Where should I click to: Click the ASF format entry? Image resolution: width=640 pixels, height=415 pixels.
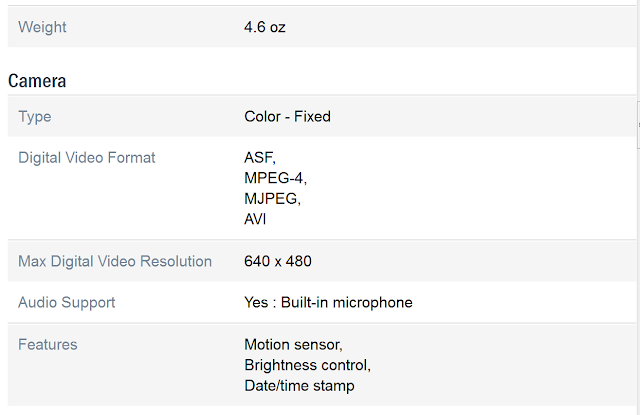(x=259, y=157)
